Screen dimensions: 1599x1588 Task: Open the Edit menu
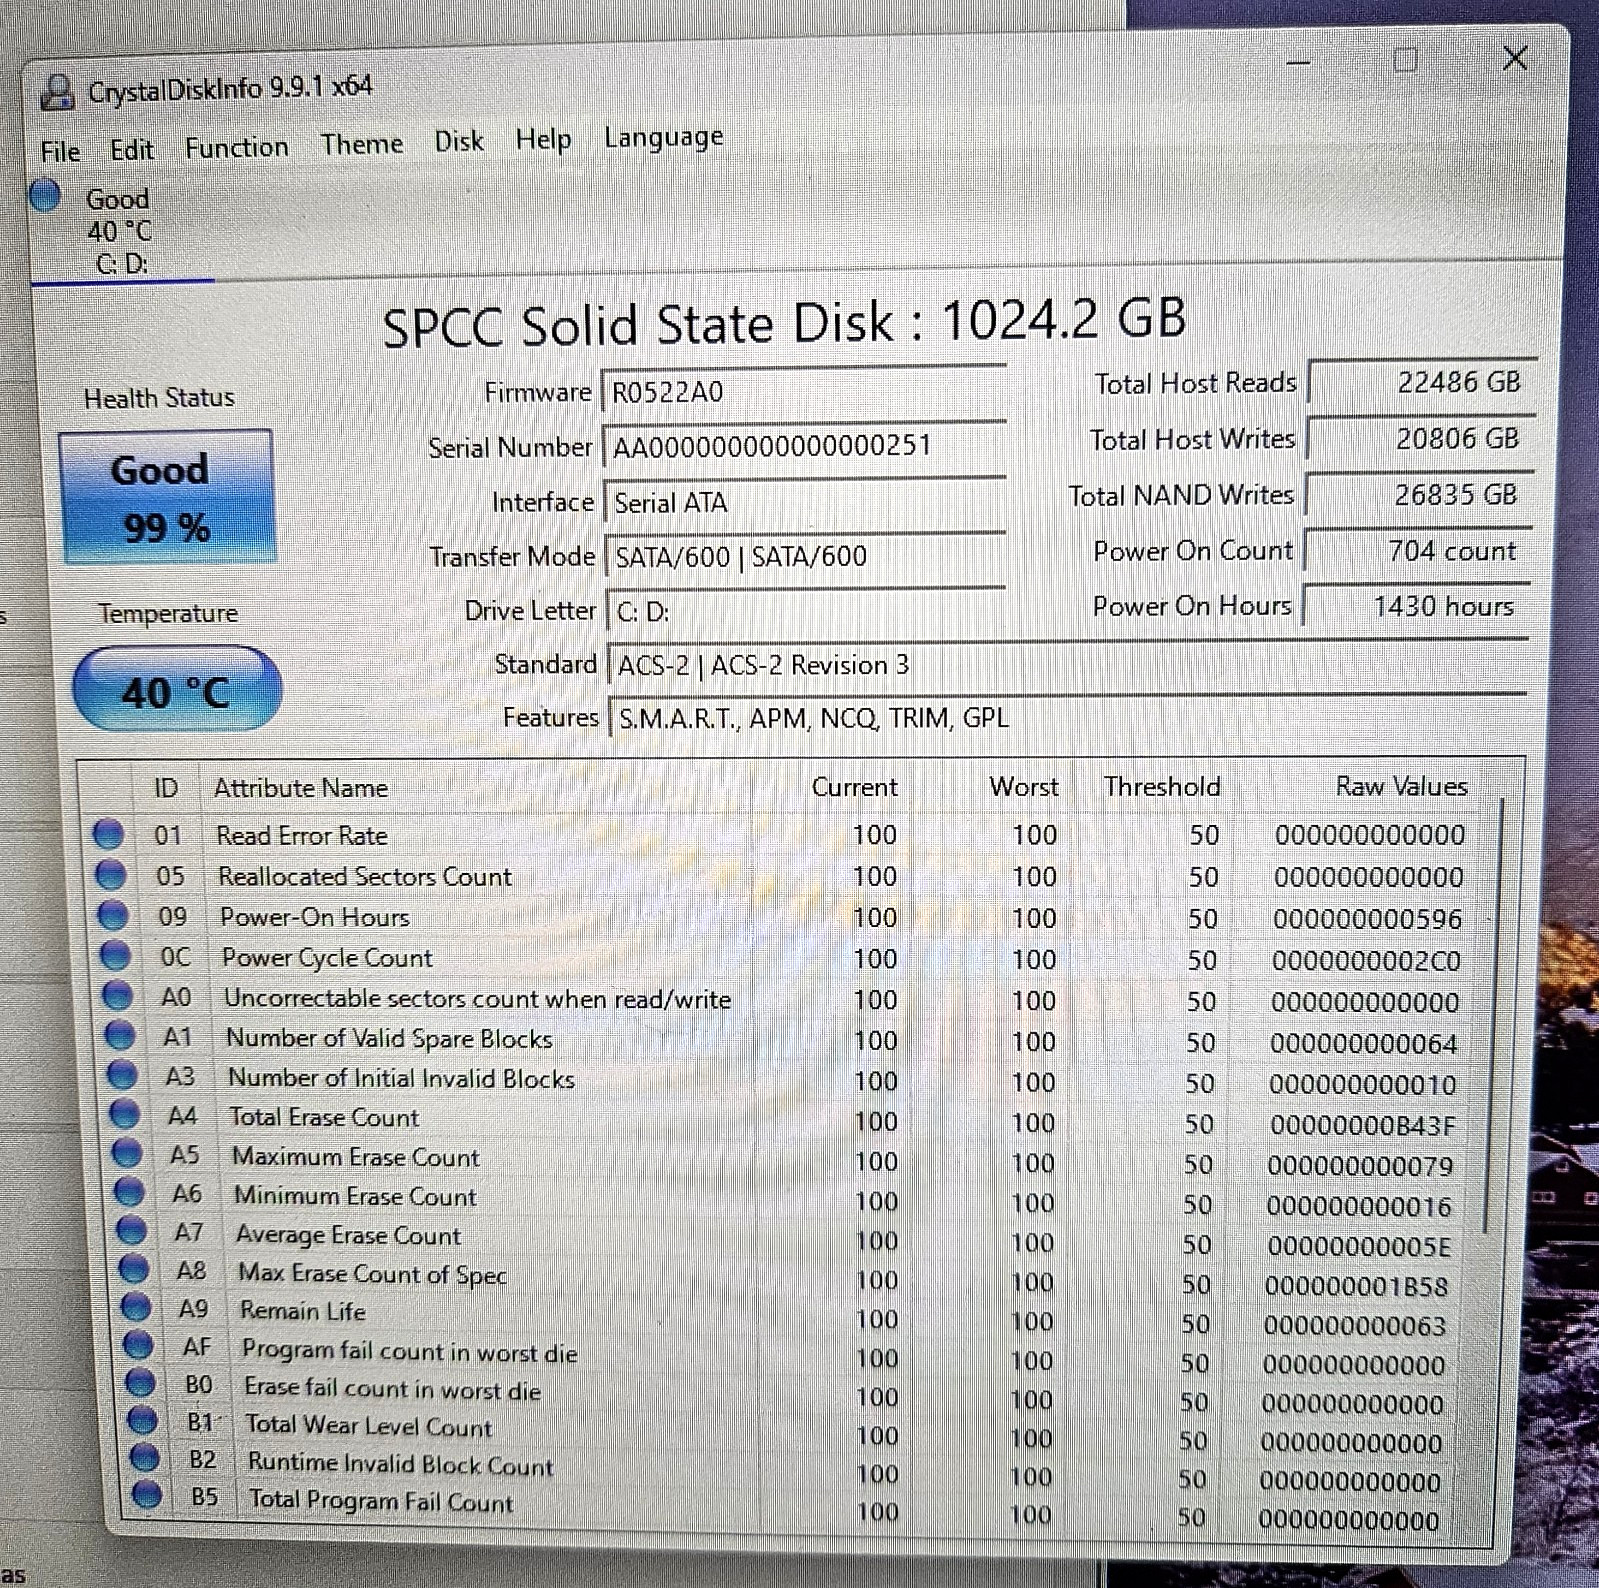point(132,150)
